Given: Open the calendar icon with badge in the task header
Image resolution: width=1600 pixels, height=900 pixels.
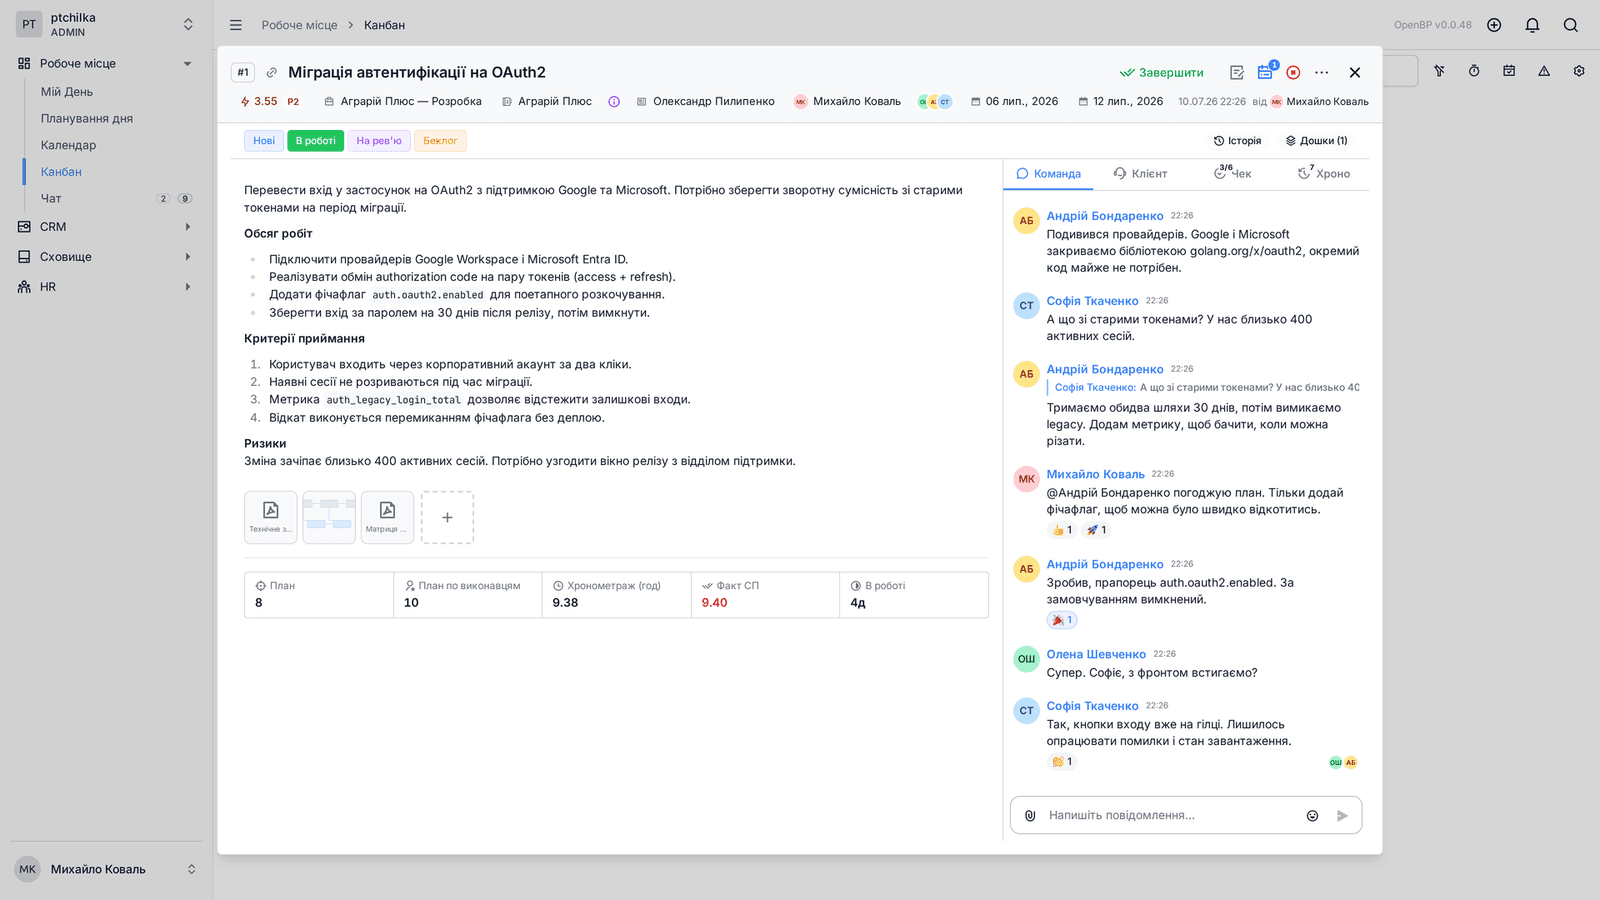Looking at the screenshot, I should click(x=1266, y=71).
